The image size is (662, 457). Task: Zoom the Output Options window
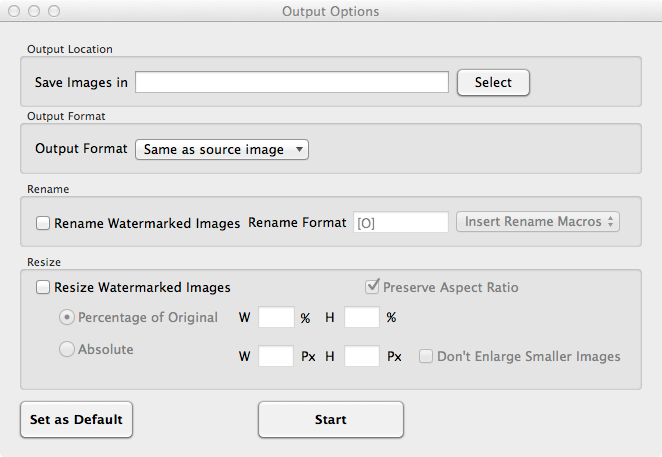click(x=54, y=11)
